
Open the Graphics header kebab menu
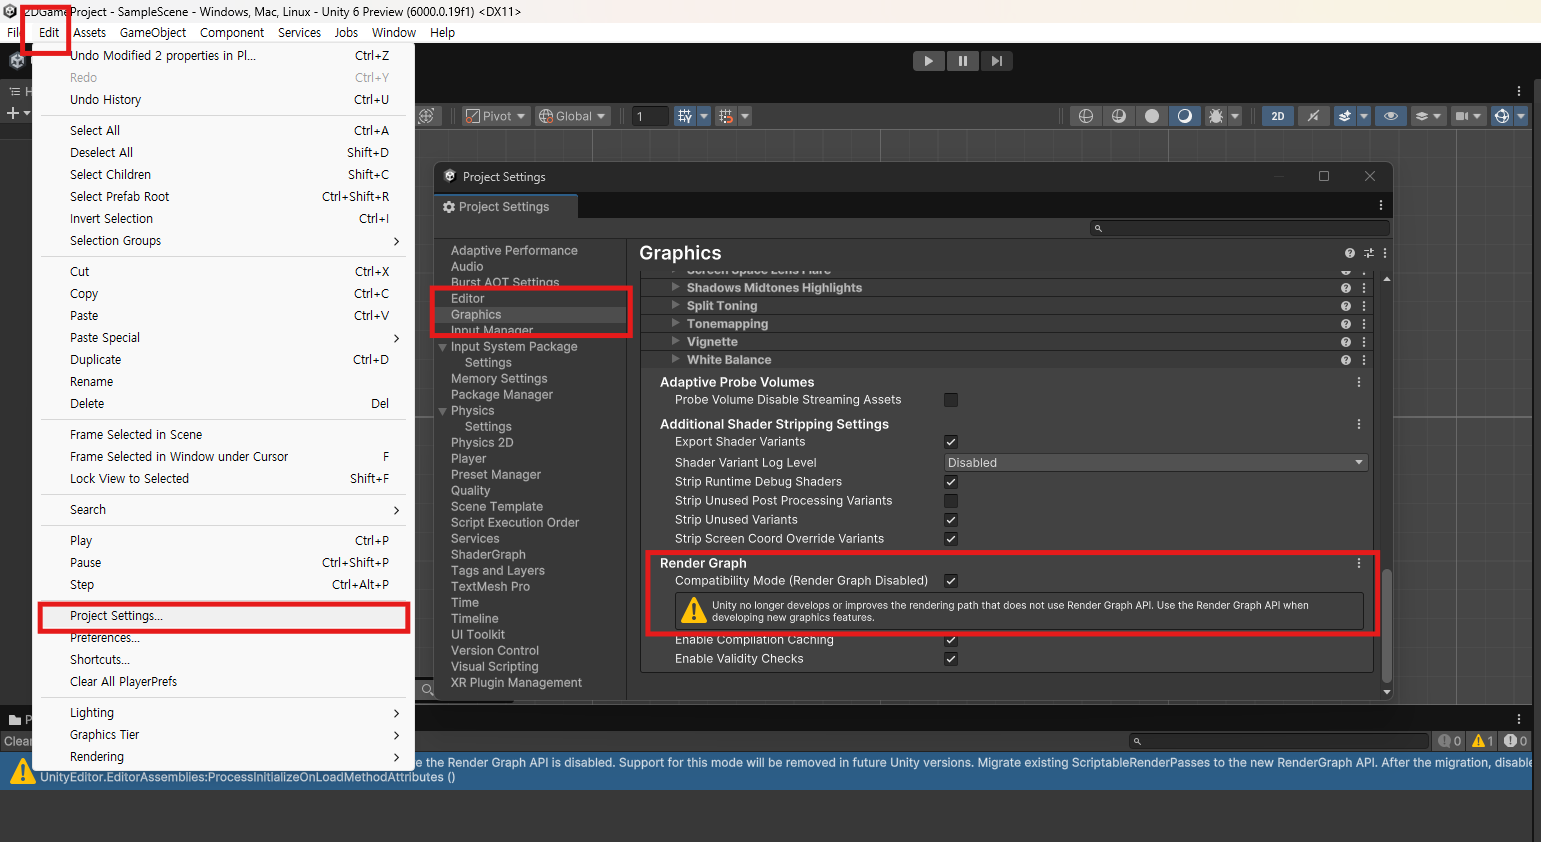coord(1385,253)
